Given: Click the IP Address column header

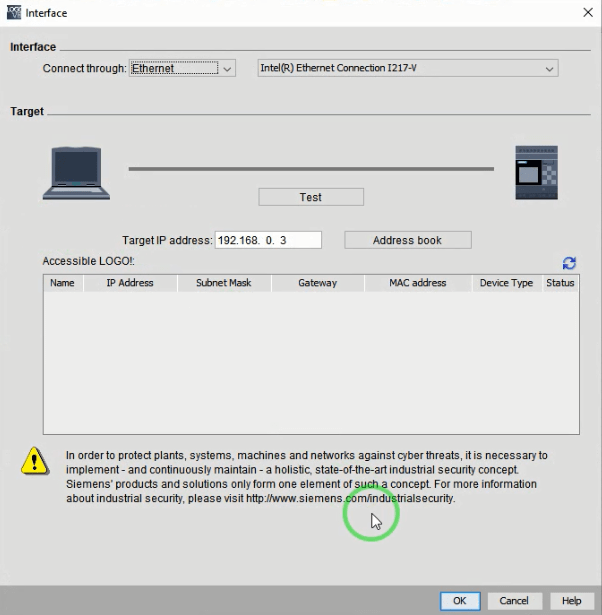Looking at the screenshot, I should (130, 283).
